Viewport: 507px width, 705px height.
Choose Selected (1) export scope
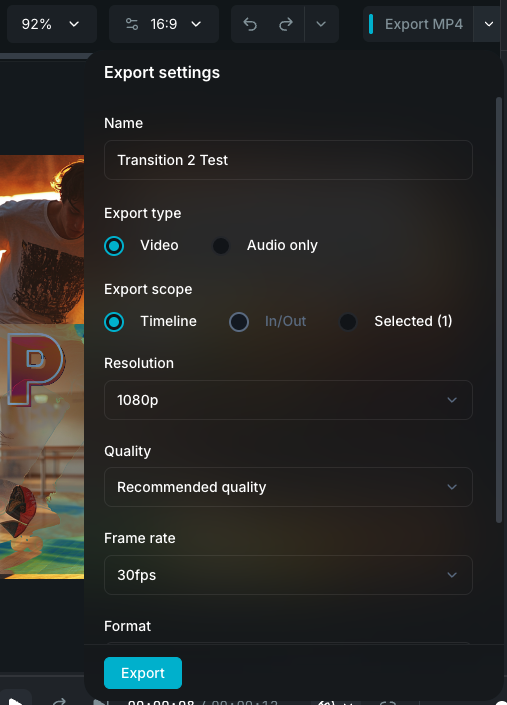pos(348,322)
